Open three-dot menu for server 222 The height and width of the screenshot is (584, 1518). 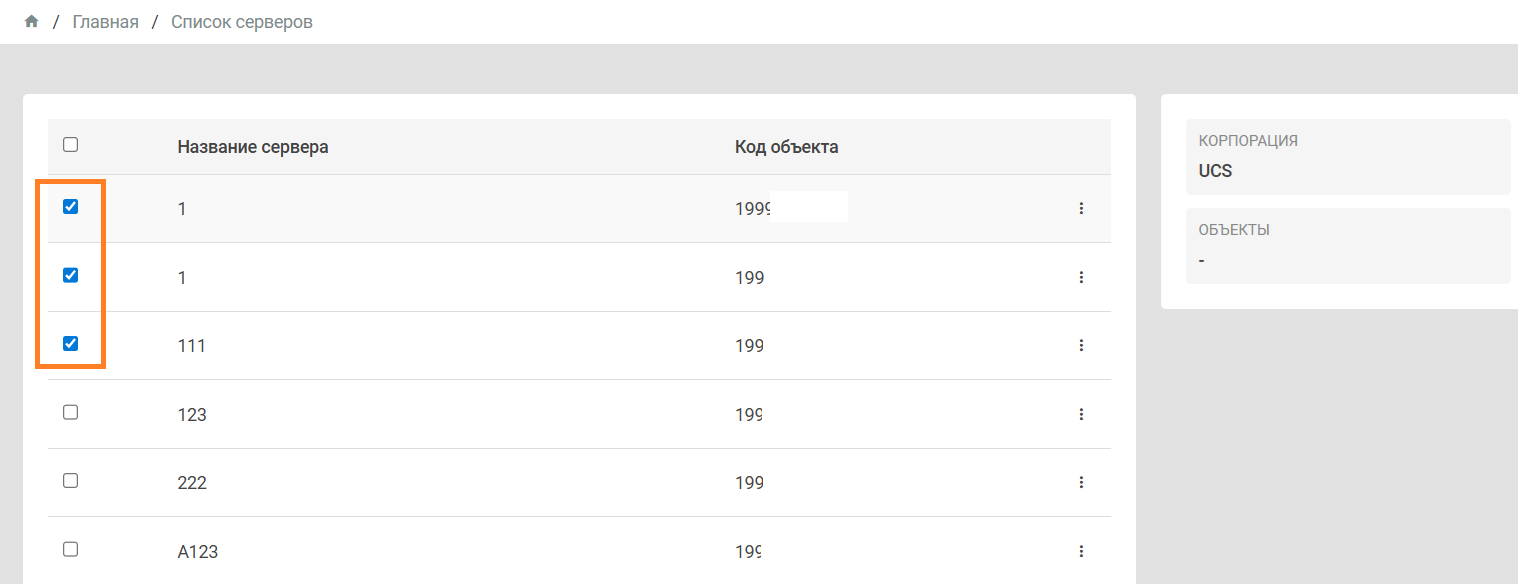(x=1081, y=482)
